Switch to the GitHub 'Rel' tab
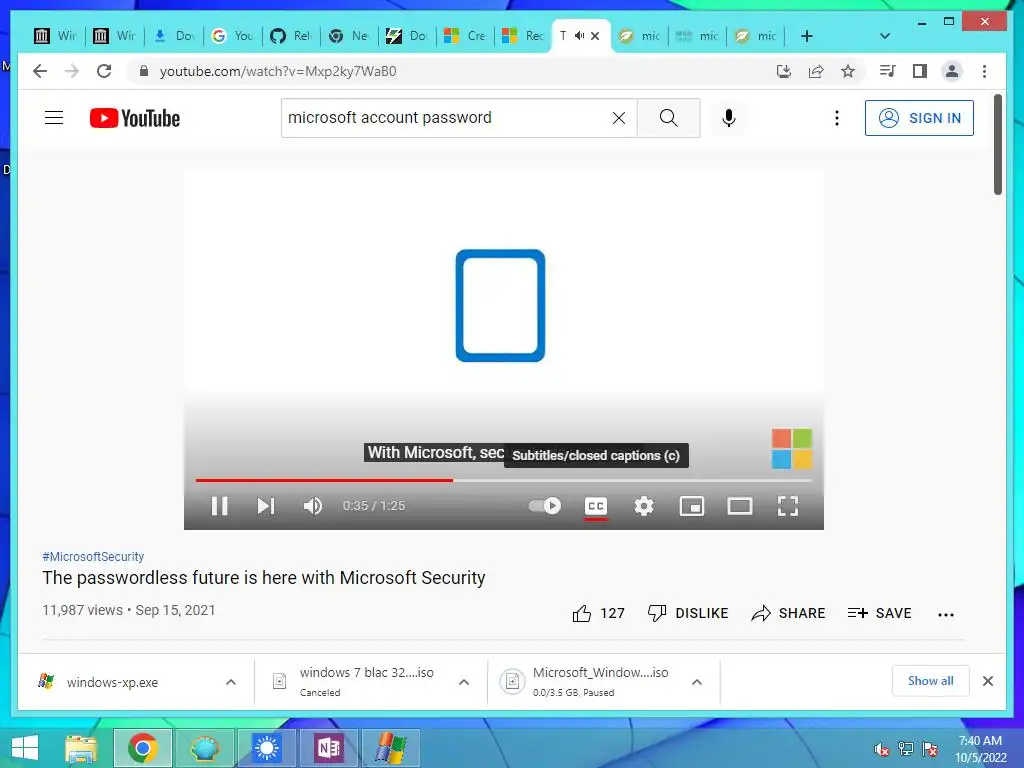The image size is (1024, 768). point(291,36)
